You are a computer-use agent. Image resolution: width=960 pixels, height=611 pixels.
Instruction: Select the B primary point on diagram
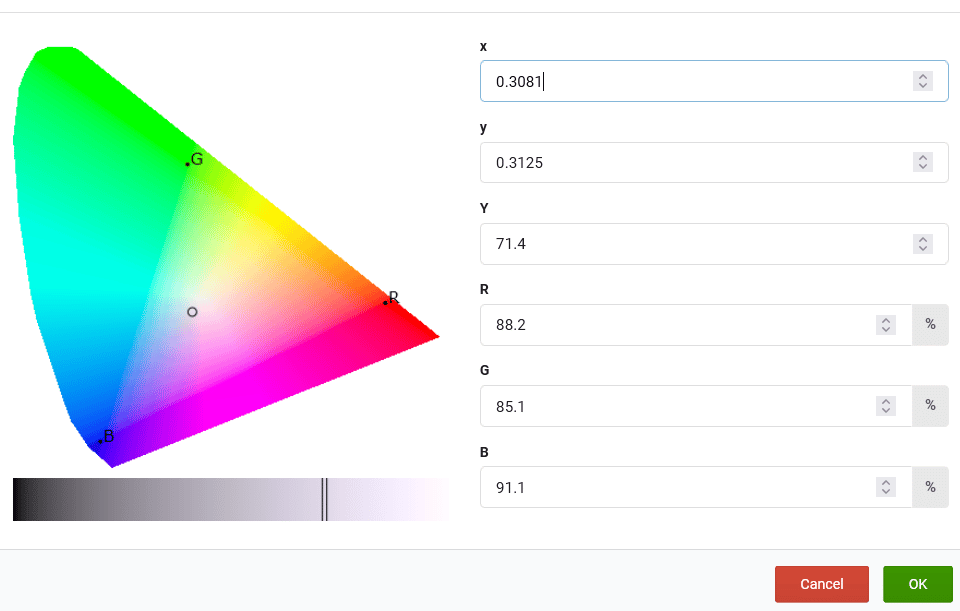point(100,441)
